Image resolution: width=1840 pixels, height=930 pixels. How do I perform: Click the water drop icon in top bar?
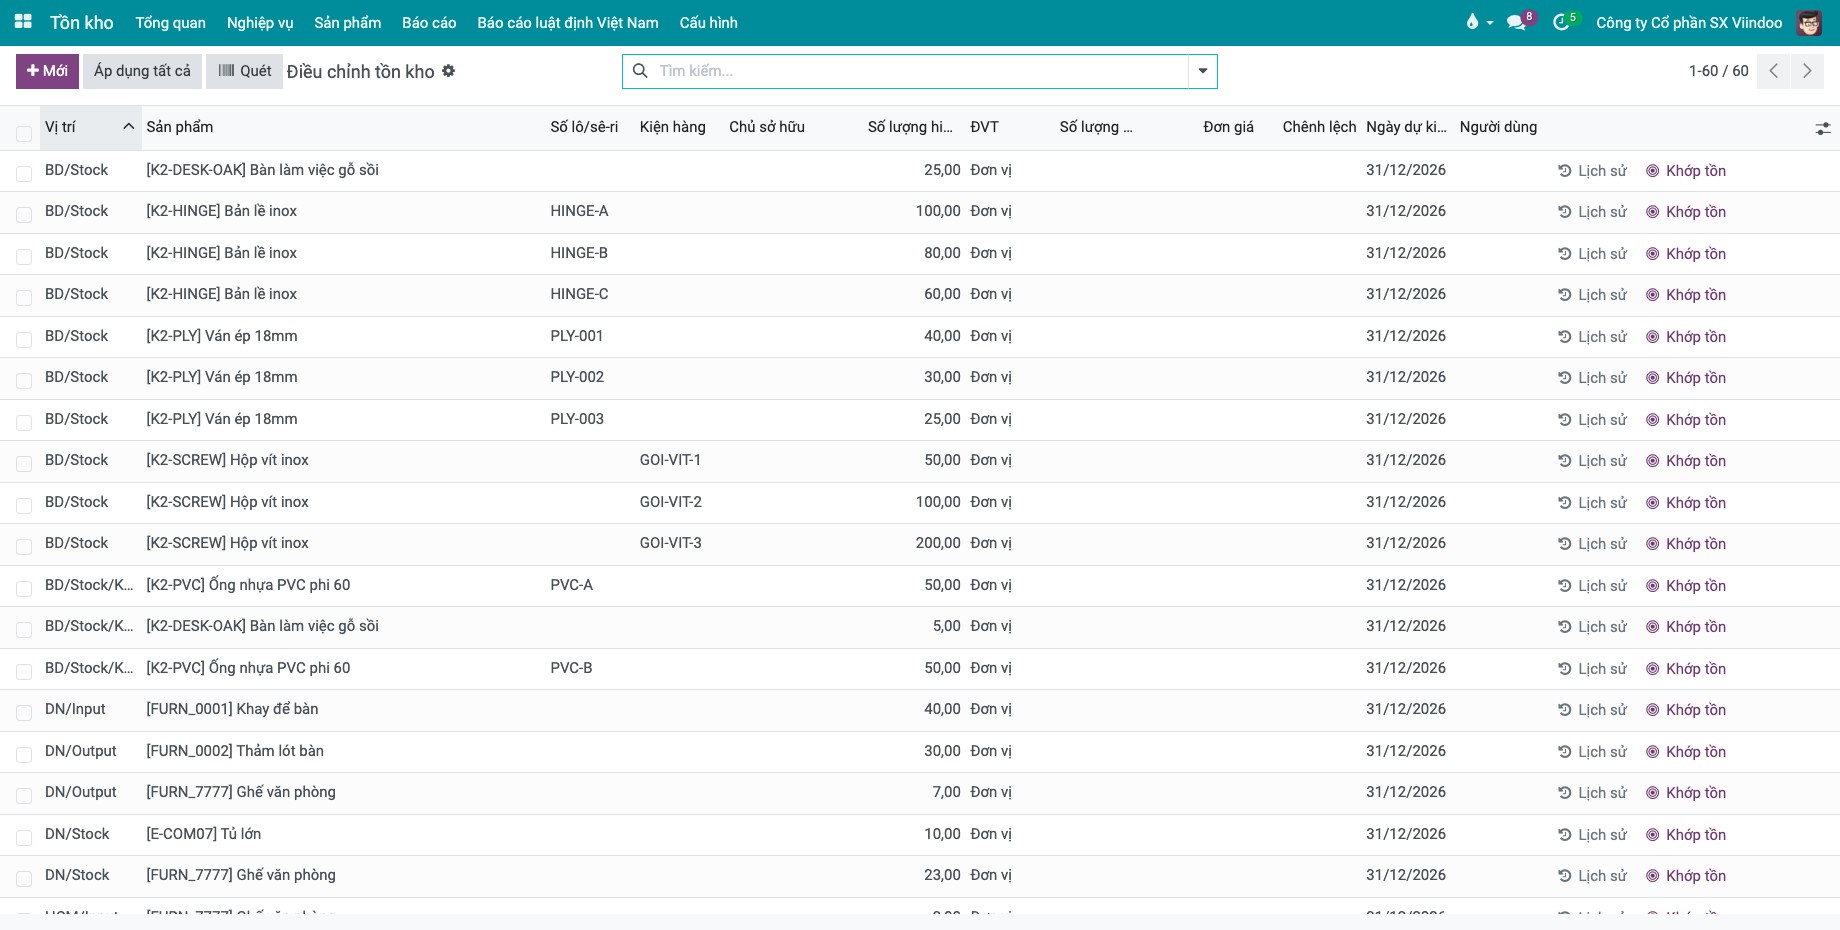click(1472, 22)
